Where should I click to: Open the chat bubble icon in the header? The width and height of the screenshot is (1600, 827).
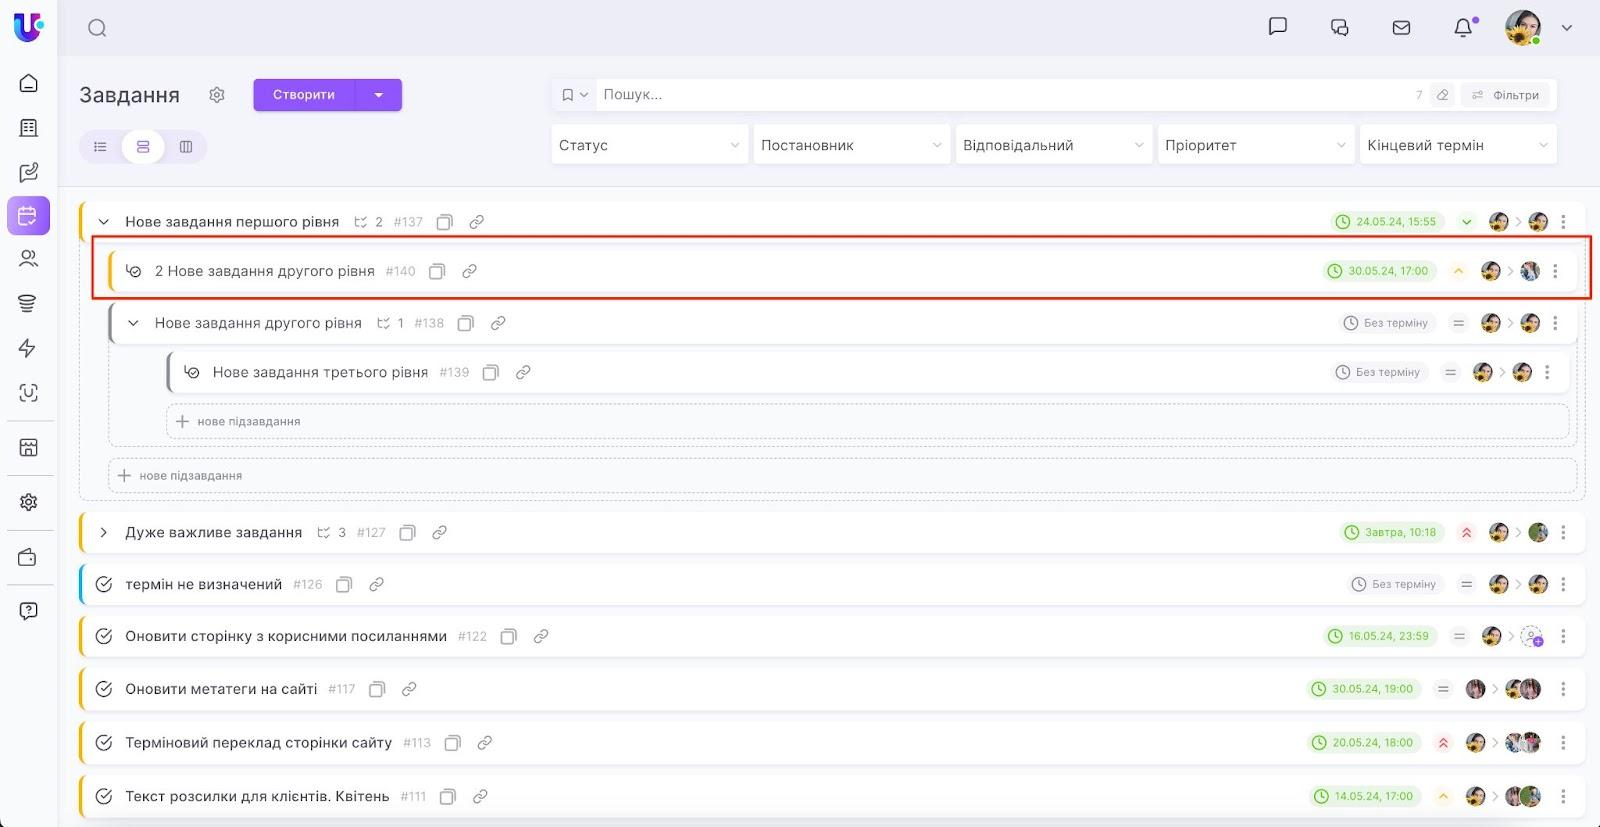[x=1277, y=27]
